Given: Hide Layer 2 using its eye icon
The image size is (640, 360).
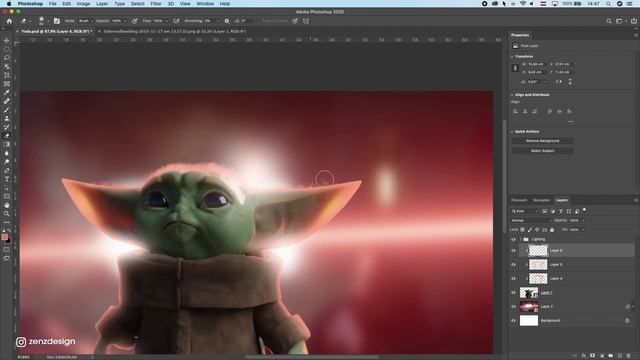Looking at the screenshot, I should 513,307.
